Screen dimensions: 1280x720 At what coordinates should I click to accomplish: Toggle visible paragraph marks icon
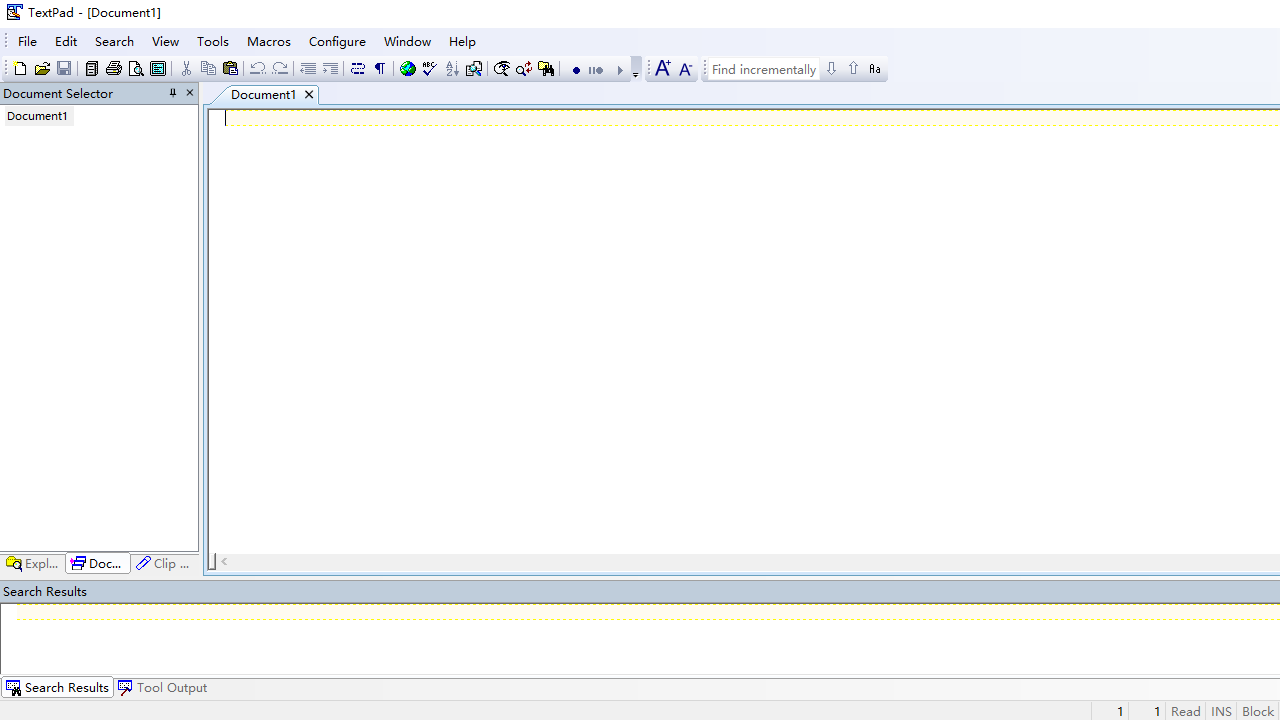pos(380,69)
